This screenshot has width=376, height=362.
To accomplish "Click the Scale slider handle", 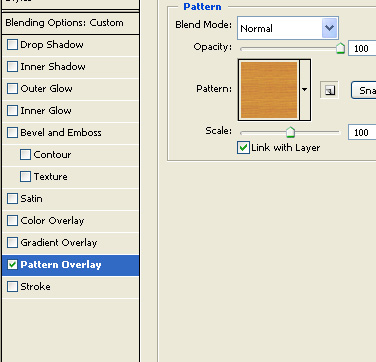I will point(290,132).
